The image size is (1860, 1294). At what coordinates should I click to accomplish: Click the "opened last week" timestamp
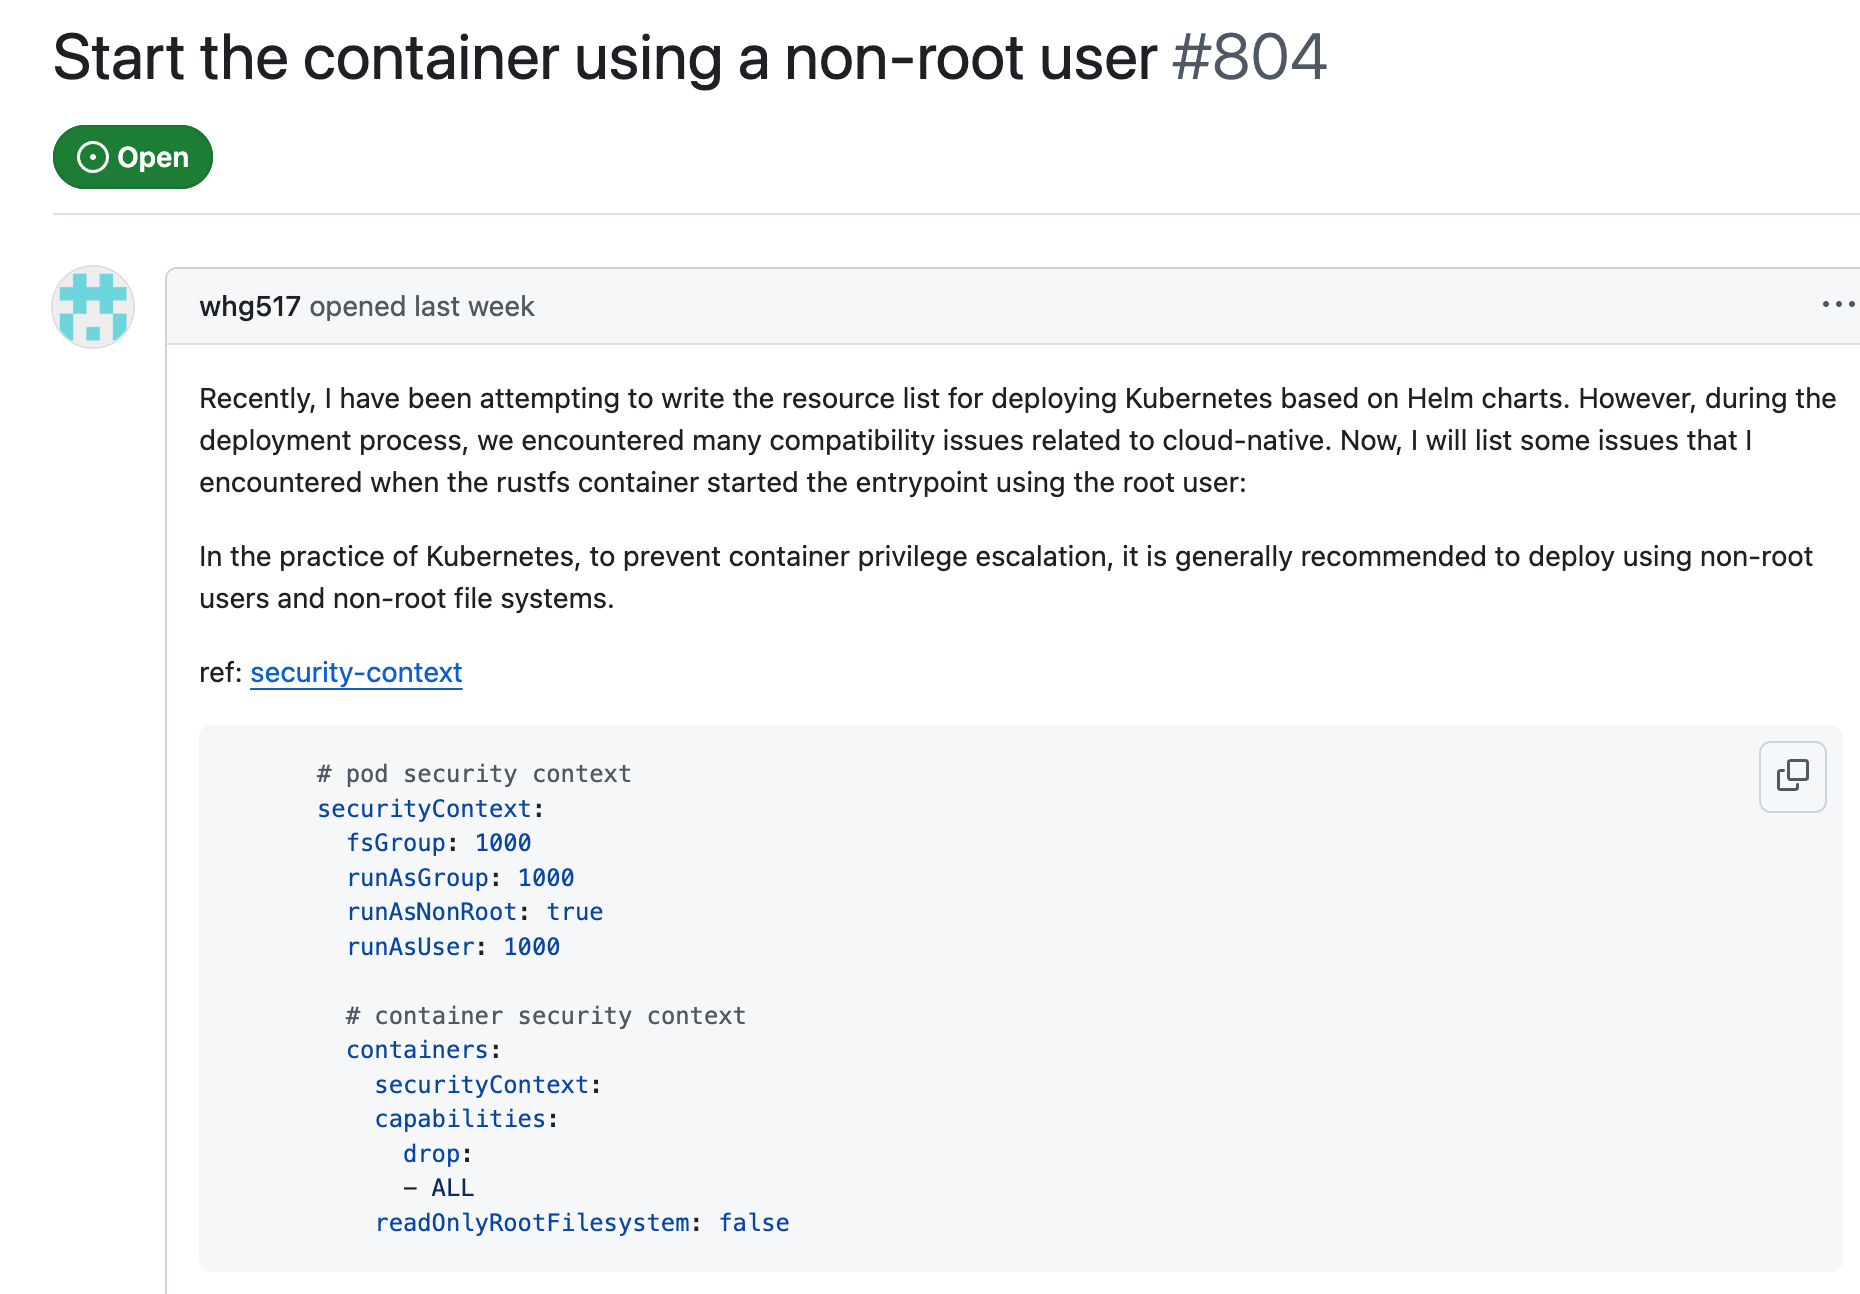(x=422, y=306)
